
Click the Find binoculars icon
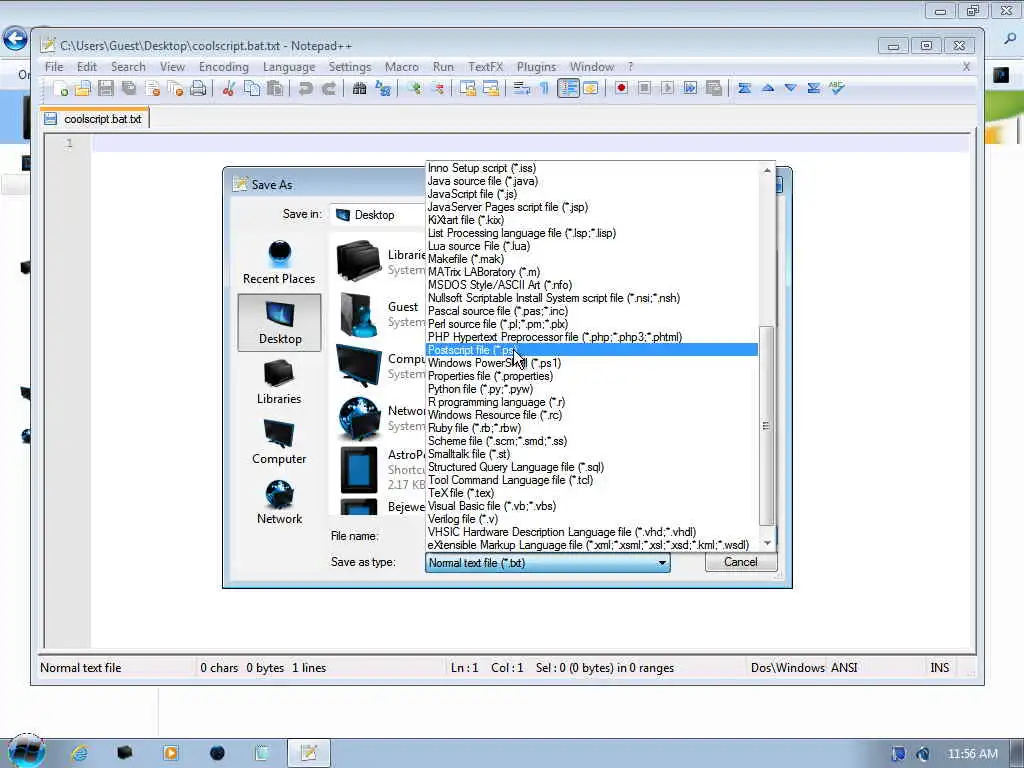pyautogui.click(x=359, y=88)
